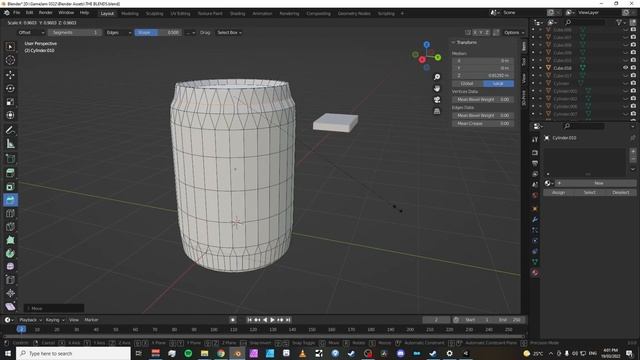Screen dimensions: 640x360
Task: Open the Offset width type dropdown
Action: pos(31,32)
